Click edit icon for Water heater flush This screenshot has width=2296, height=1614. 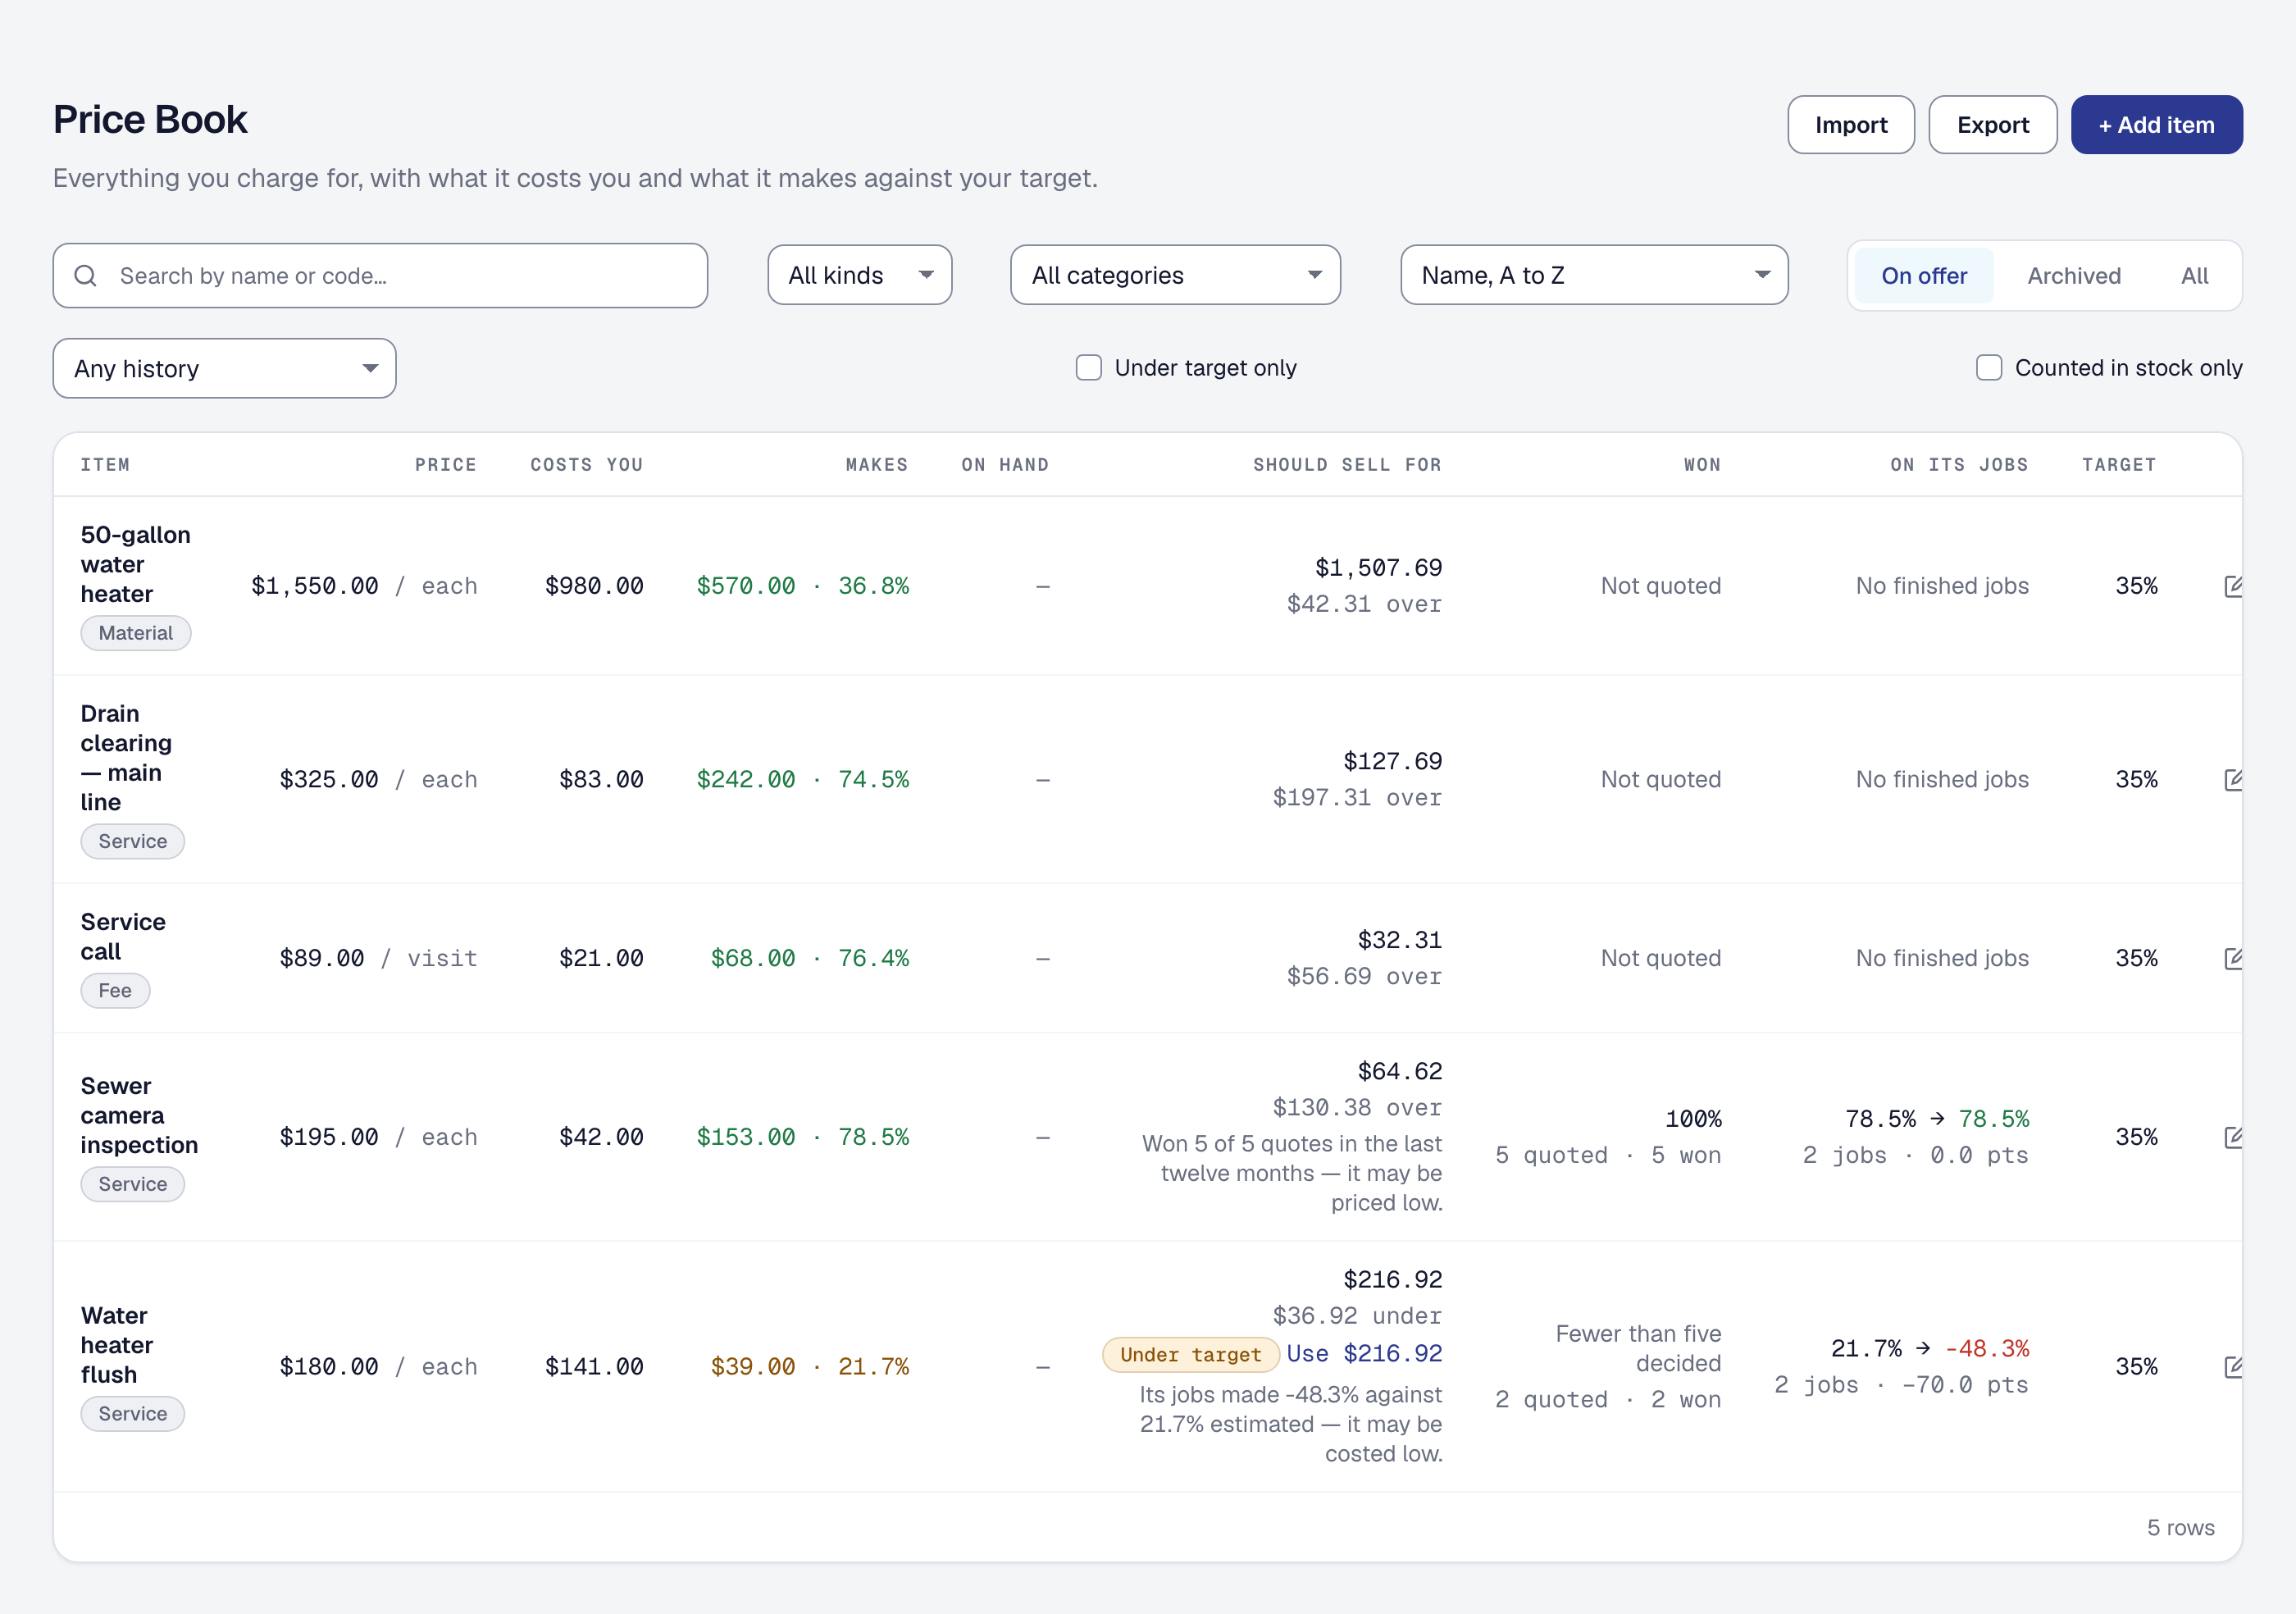click(2232, 1366)
